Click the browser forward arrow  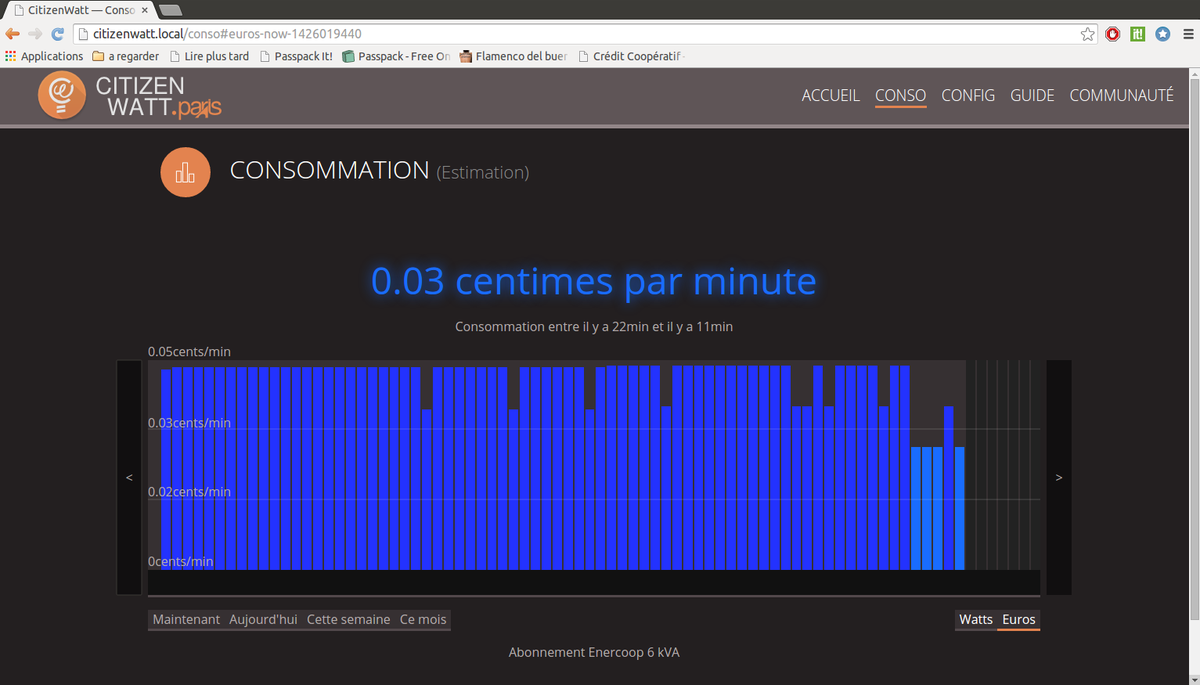pos(35,34)
